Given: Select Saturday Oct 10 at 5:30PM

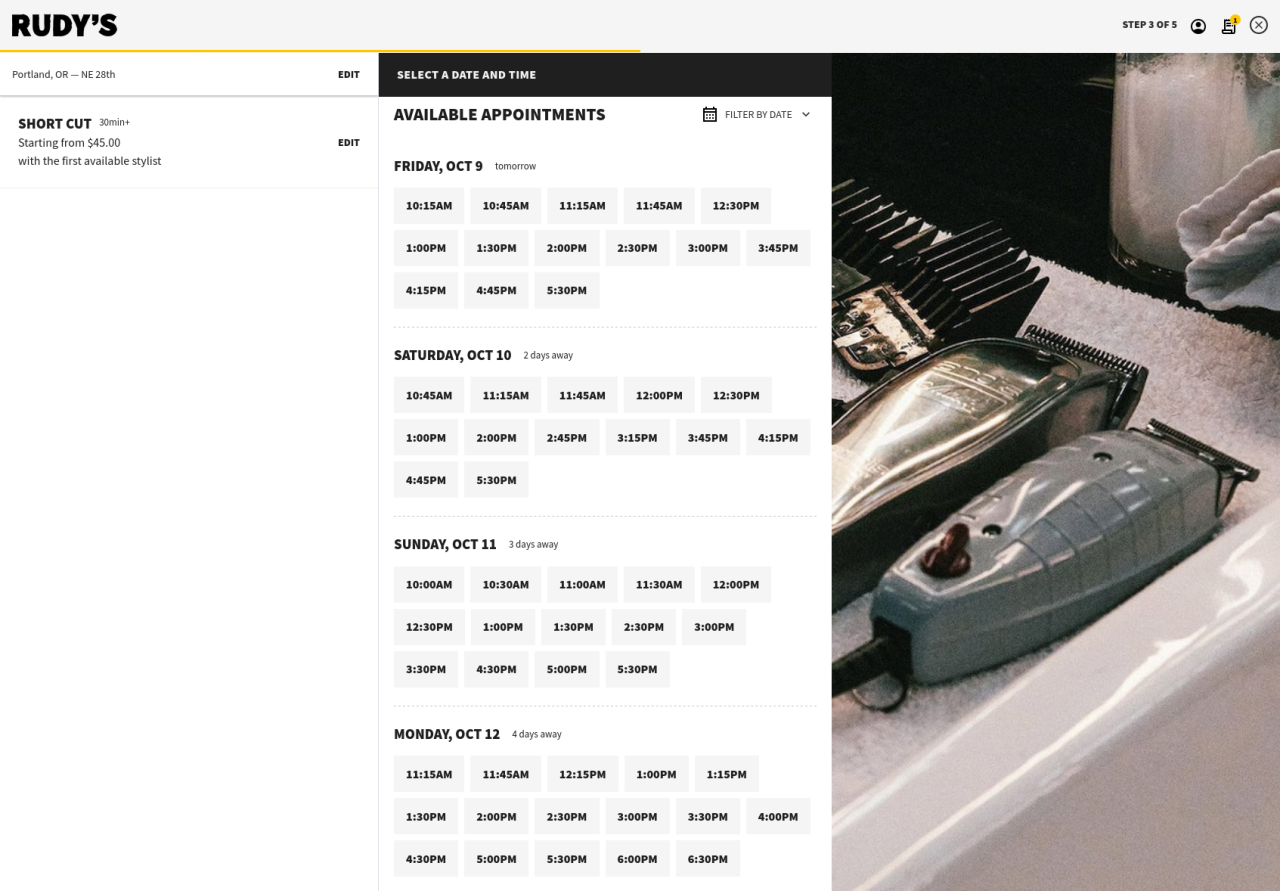Looking at the screenshot, I should (496, 480).
